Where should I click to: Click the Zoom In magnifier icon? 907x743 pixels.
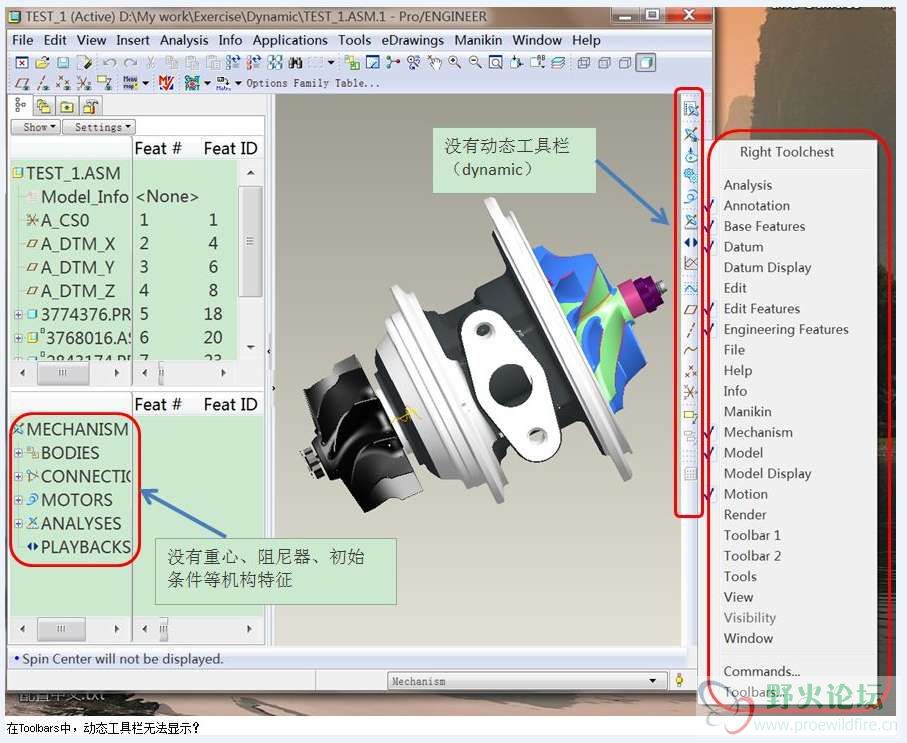click(x=455, y=62)
